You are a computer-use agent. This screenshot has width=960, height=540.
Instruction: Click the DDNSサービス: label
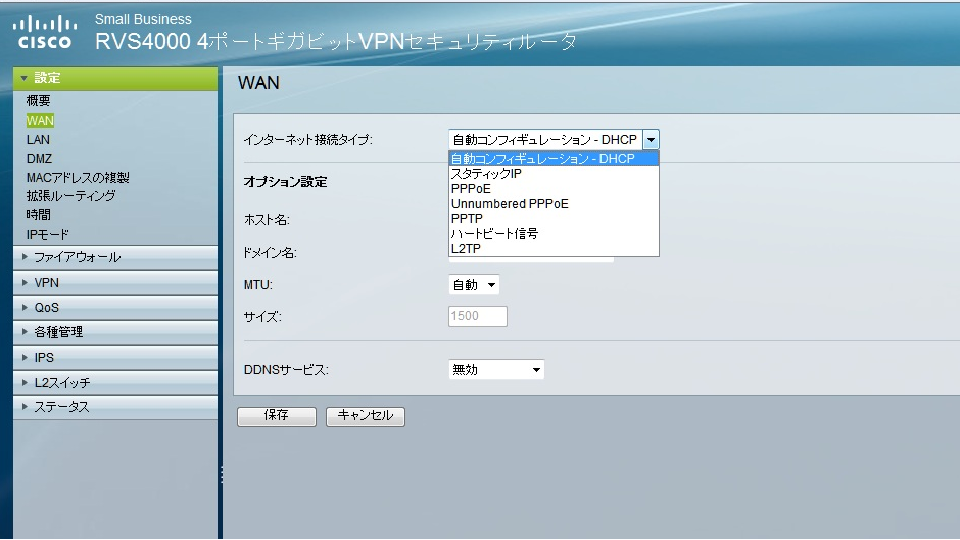286,370
